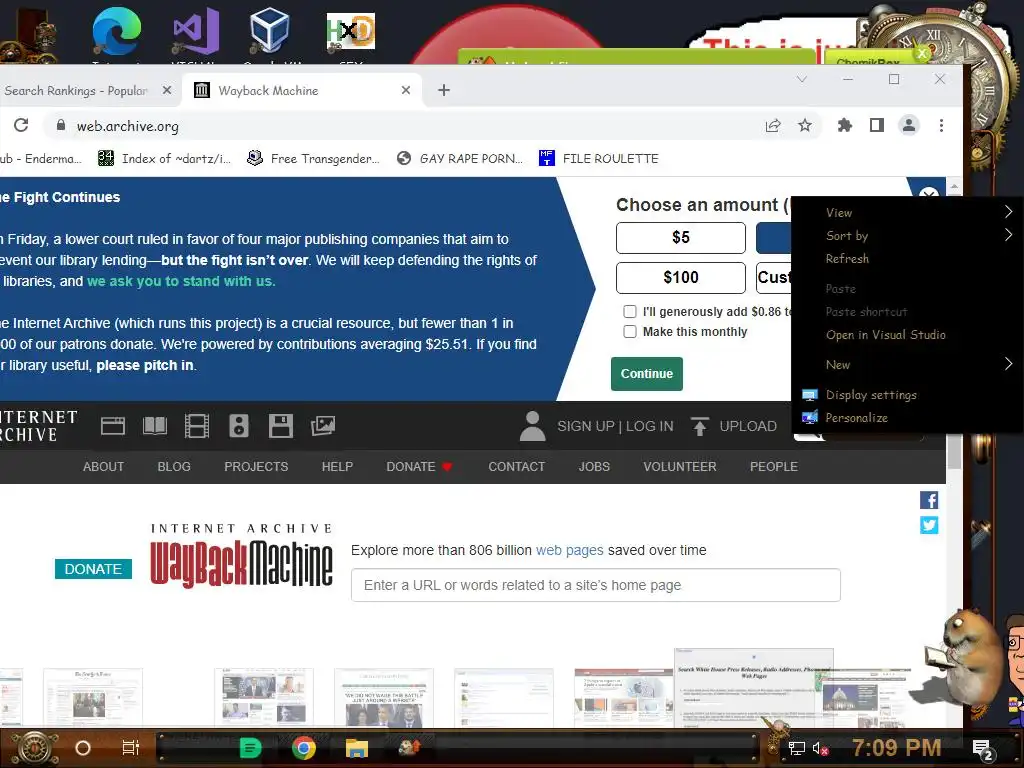The width and height of the screenshot is (1024, 768).
Task: Open the Internet Archive web icon
Action: [113, 426]
